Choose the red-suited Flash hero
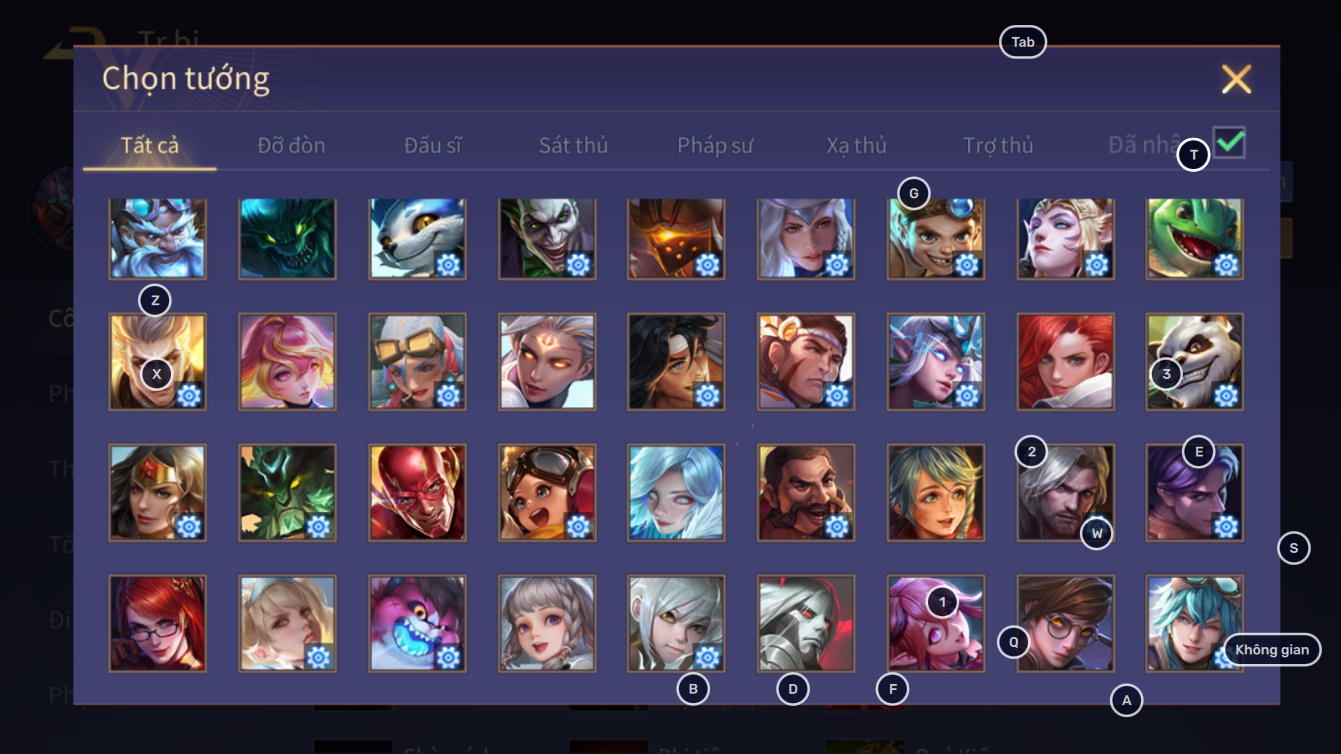Screen dimensions: 1341x754 (x=417, y=492)
